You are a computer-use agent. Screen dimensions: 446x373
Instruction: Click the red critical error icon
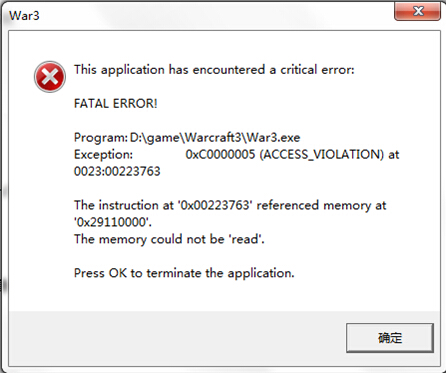[50, 77]
